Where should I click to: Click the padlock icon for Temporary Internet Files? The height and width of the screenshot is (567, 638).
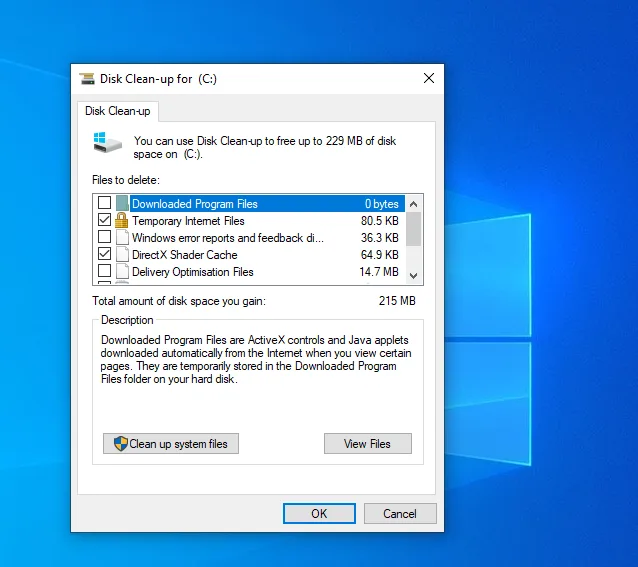122,221
